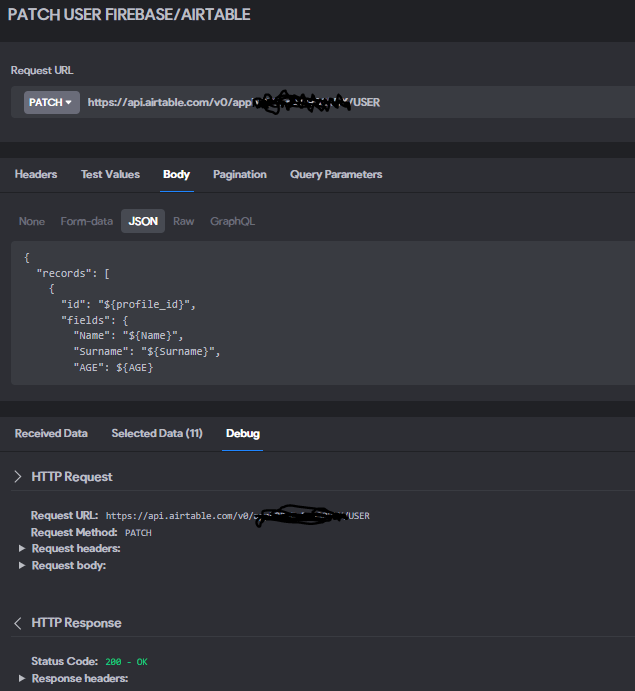Click the "Name": "${Name}" line

point(128,335)
